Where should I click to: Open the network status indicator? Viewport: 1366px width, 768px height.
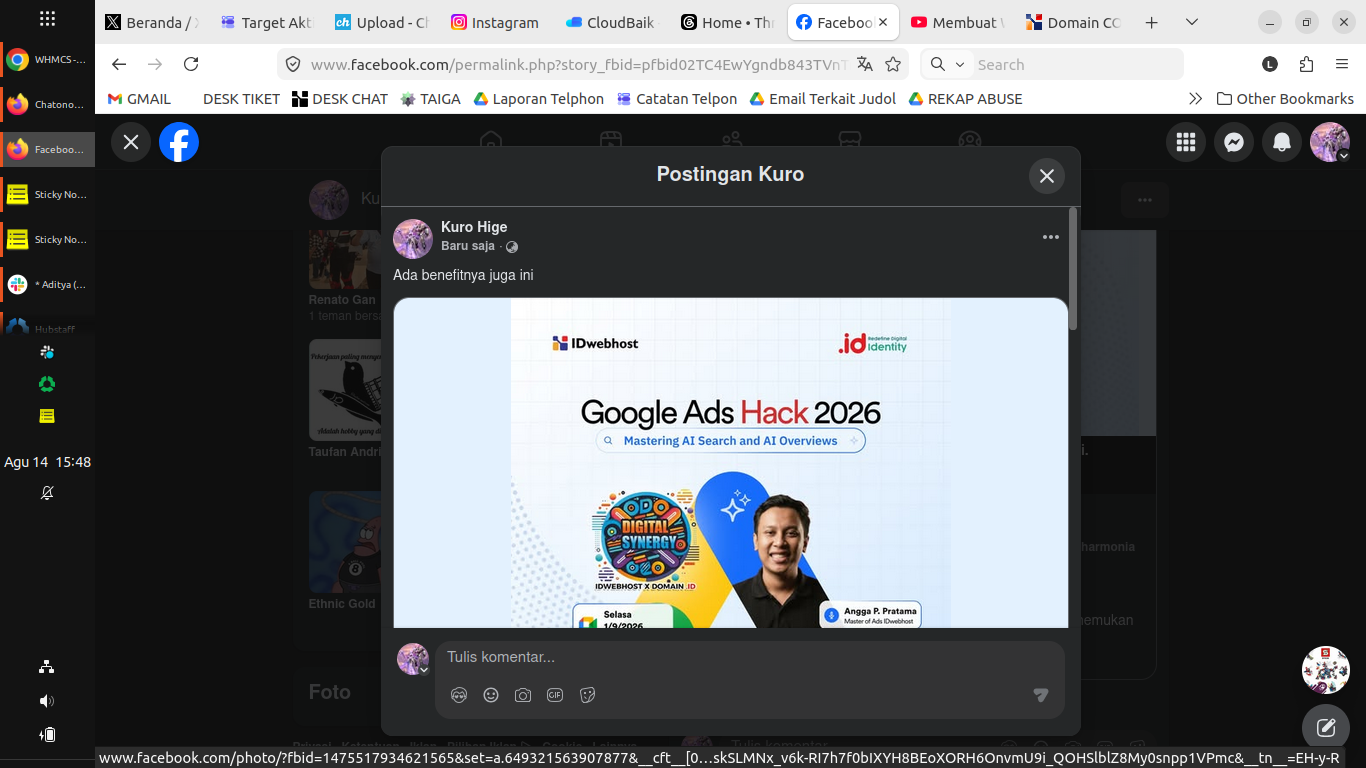pos(47,667)
